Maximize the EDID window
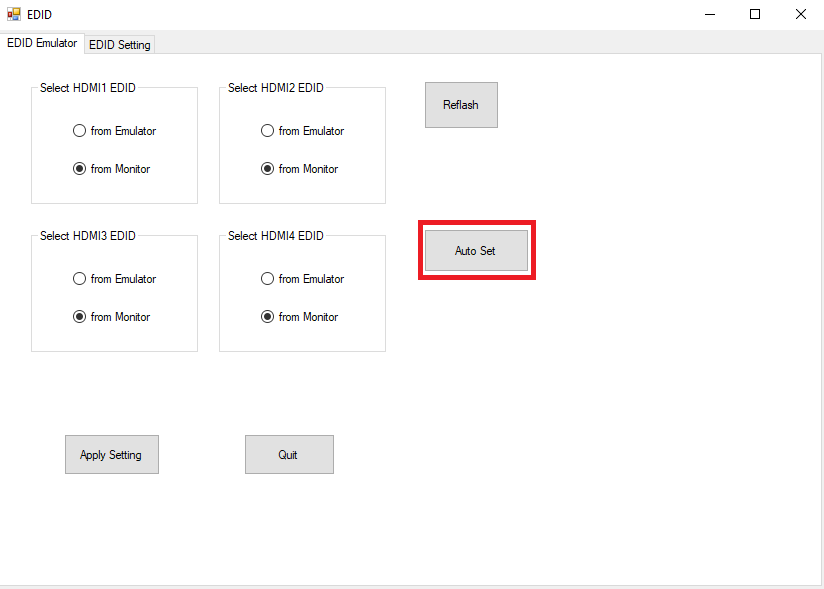 tap(755, 14)
